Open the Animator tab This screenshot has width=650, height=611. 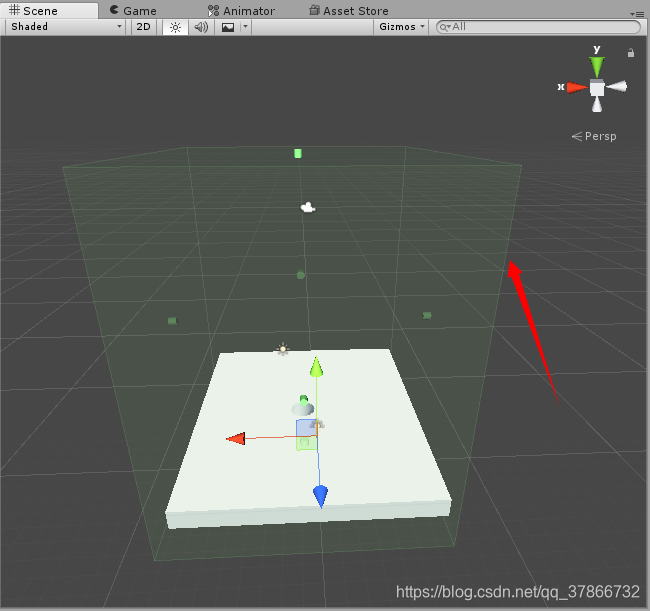coord(241,10)
